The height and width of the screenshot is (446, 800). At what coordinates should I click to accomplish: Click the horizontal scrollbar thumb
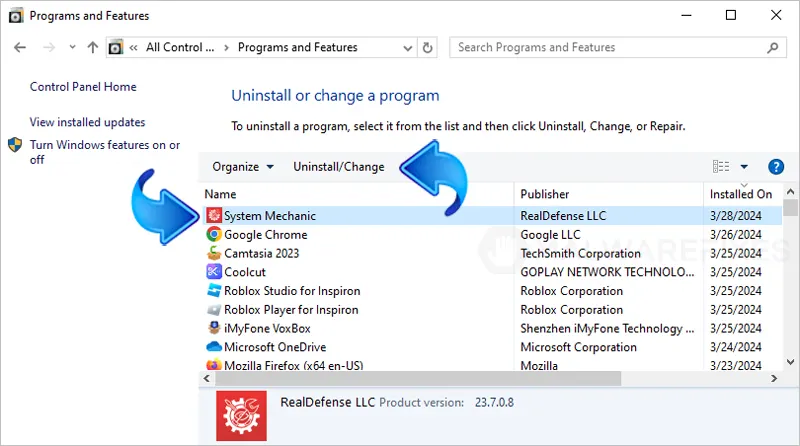point(418,379)
